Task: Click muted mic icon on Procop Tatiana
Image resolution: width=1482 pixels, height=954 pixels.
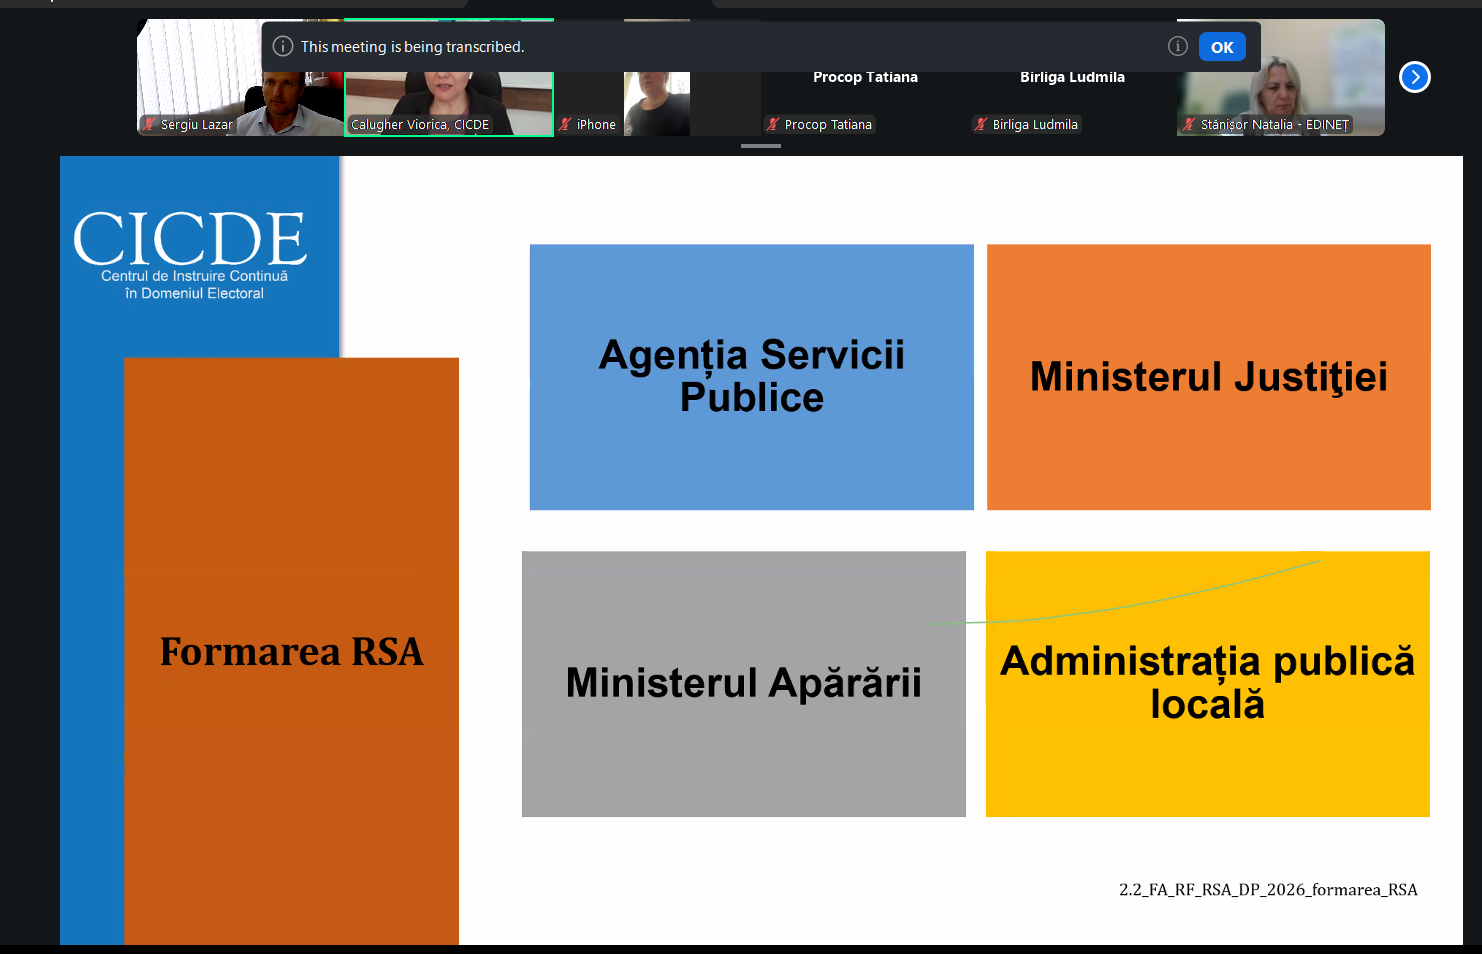Action: click(773, 124)
